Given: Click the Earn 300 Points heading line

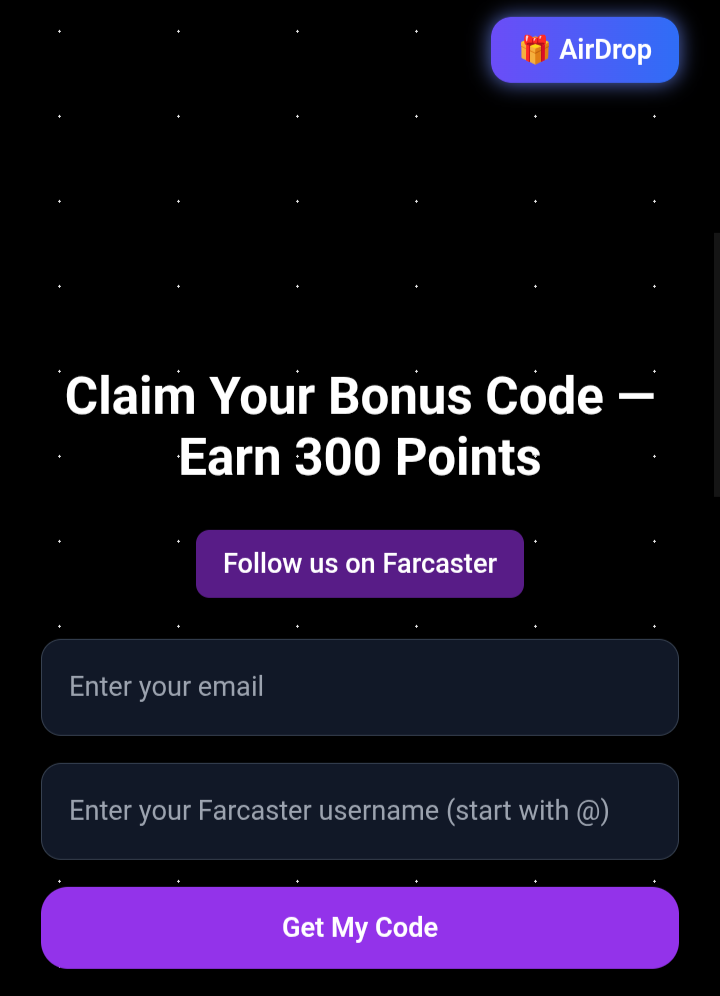Looking at the screenshot, I should tap(360, 457).
